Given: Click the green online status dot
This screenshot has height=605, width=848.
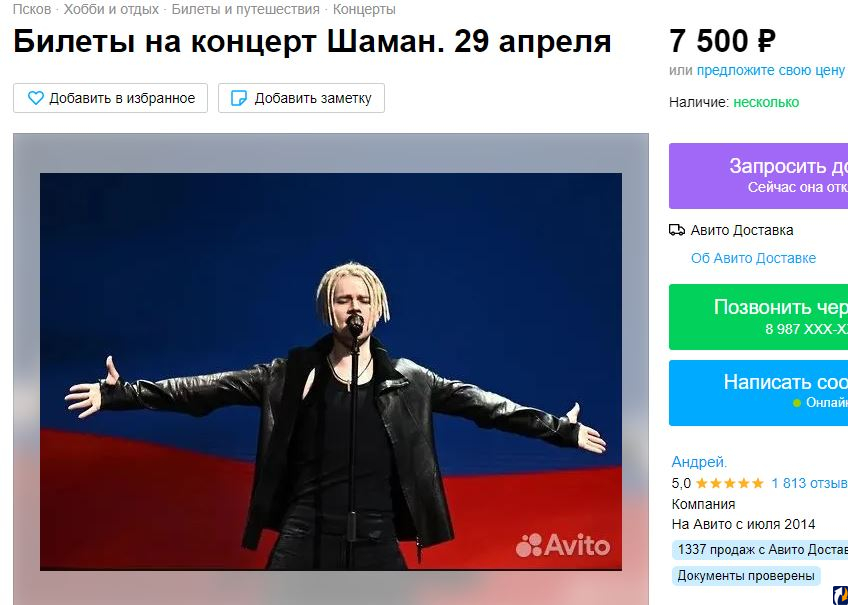Looking at the screenshot, I should click(x=796, y=403).
